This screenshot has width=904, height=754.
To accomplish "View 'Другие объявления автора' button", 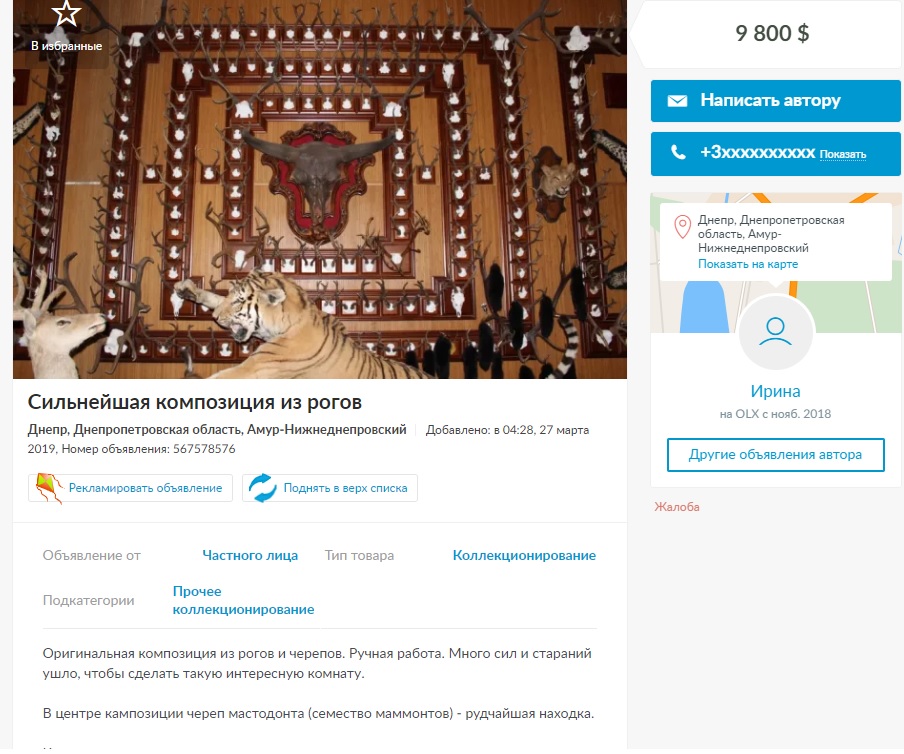I will coord(775,455).
